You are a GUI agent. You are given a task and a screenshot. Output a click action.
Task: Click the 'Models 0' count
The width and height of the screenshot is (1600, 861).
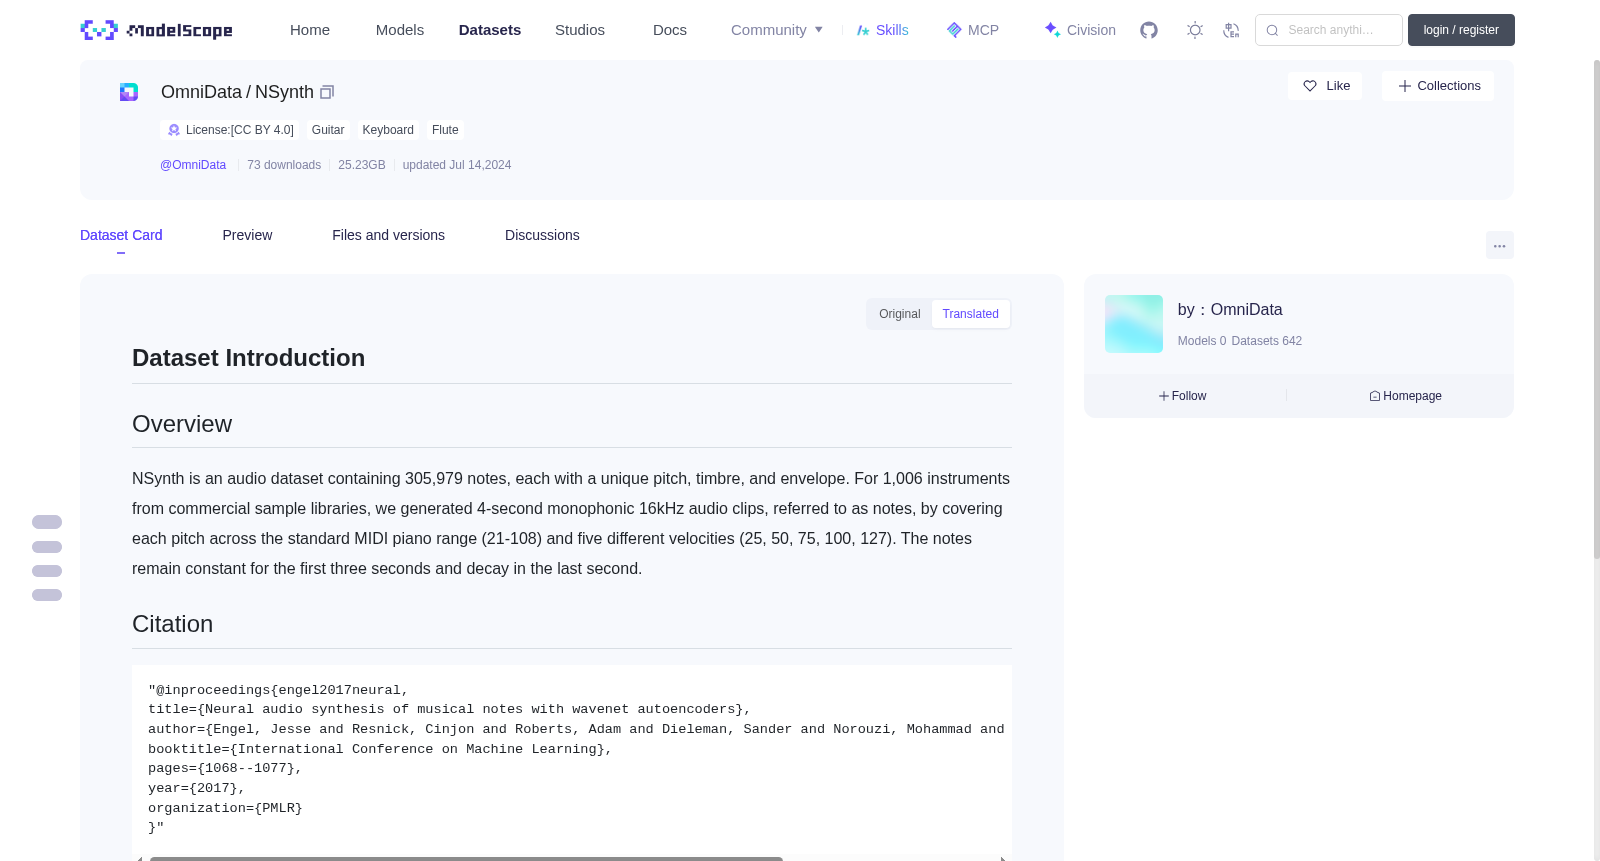(x=1202, y=341)
